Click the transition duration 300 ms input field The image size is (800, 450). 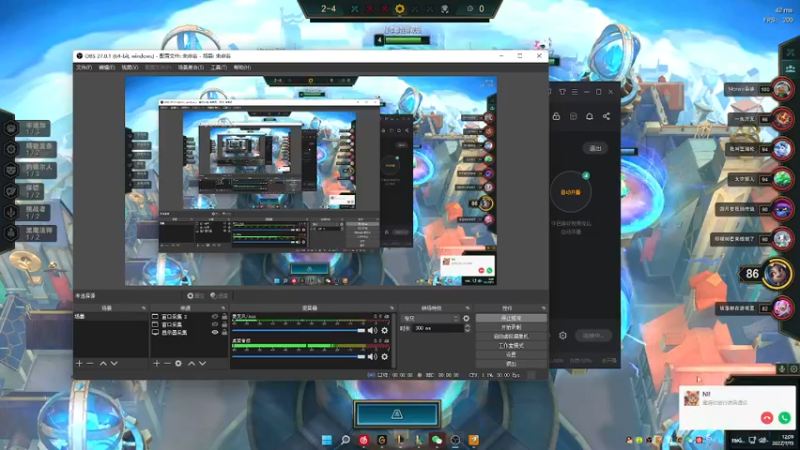coord(438,329)
